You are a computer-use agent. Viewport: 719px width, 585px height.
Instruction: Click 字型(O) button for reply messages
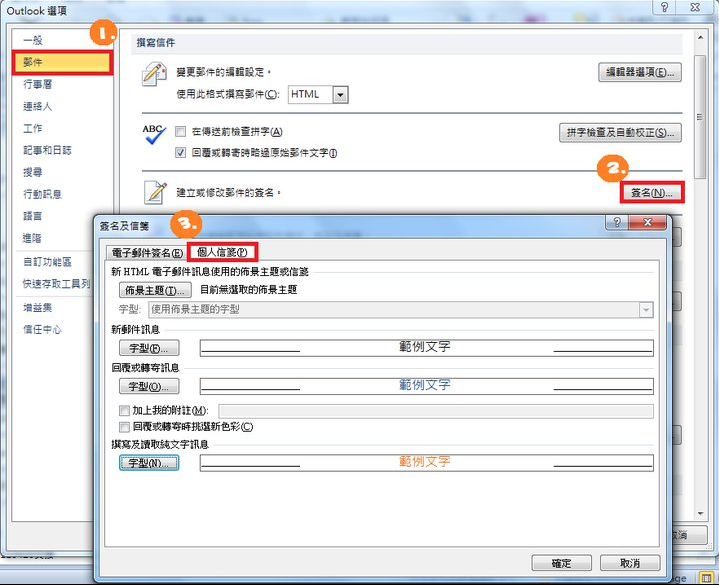pyautogui.click(x=149, y=386)
